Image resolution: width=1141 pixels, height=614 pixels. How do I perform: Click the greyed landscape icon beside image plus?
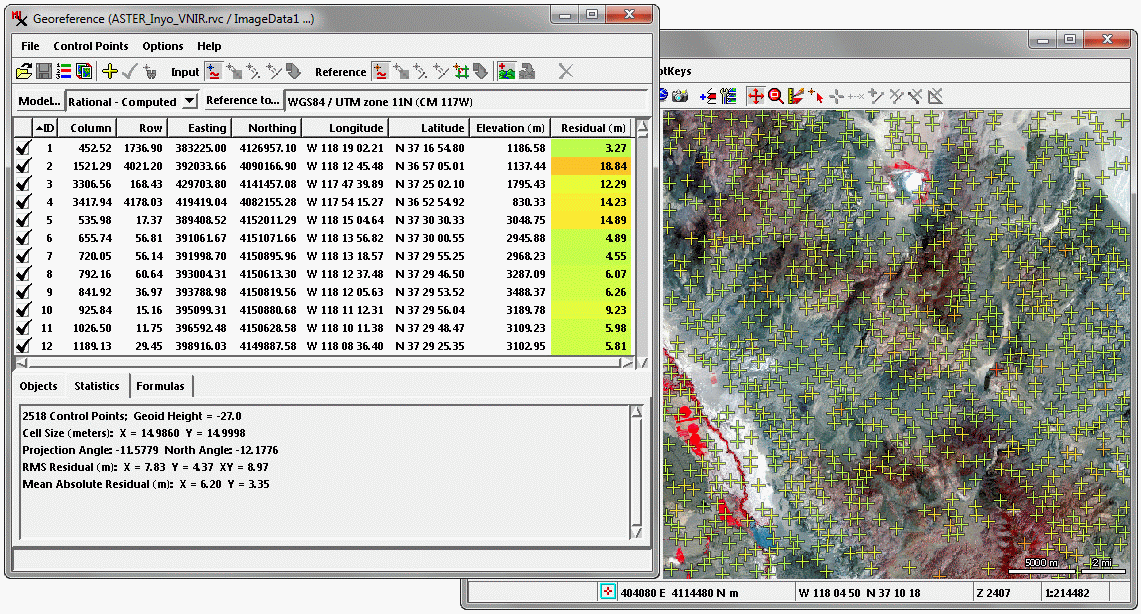coord(528,71)
